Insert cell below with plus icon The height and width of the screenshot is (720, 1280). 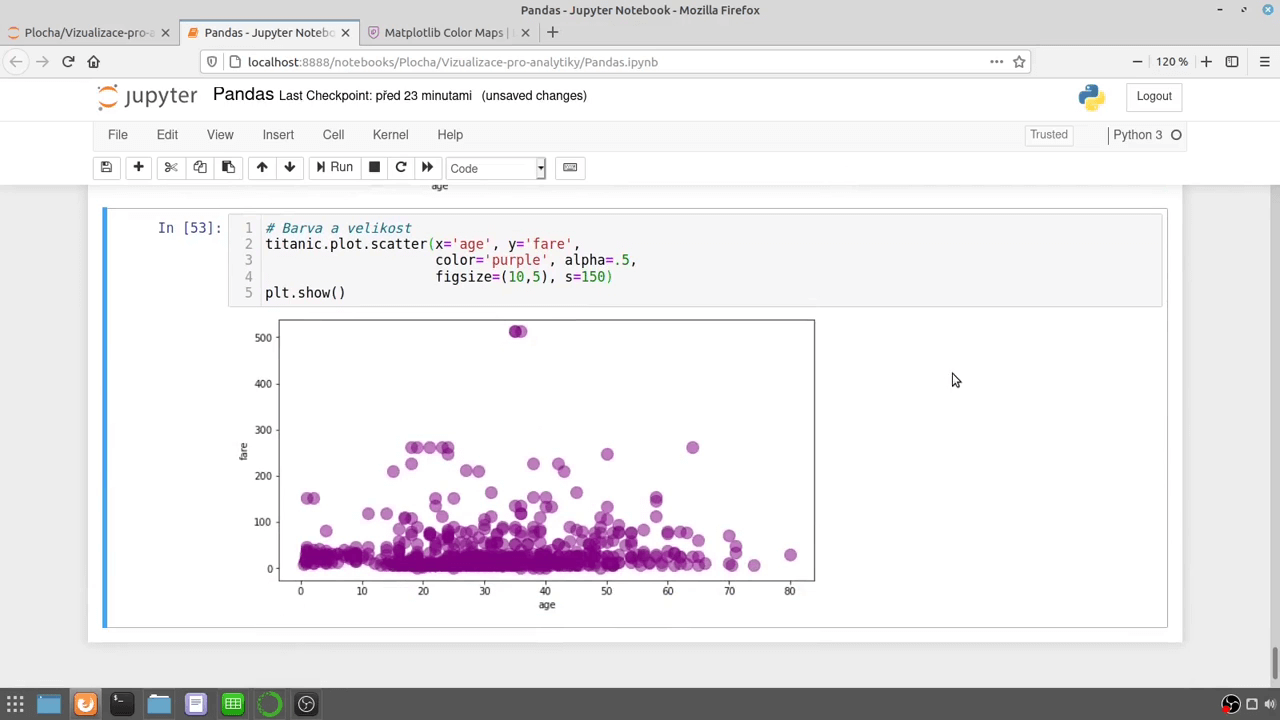[138, 168]
